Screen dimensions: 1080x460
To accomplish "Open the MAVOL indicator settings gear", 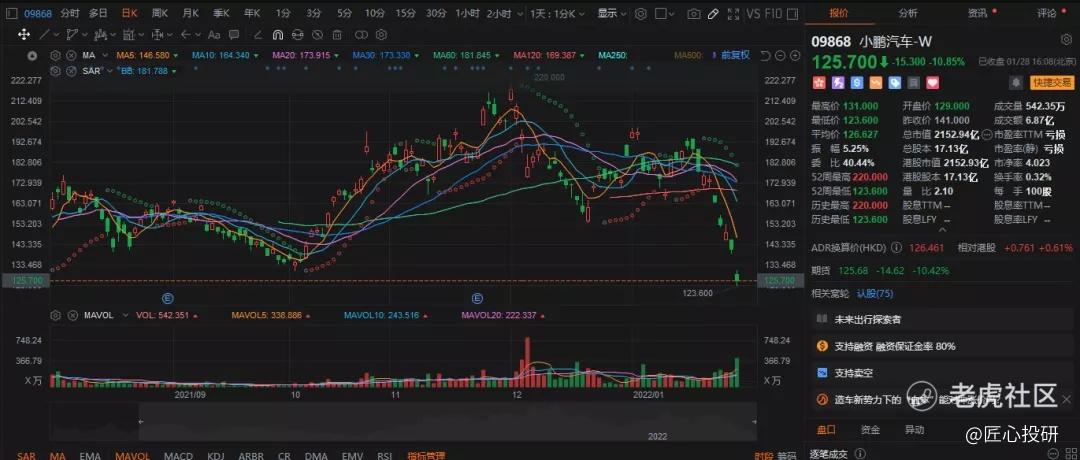I will [x=55, y=315].
